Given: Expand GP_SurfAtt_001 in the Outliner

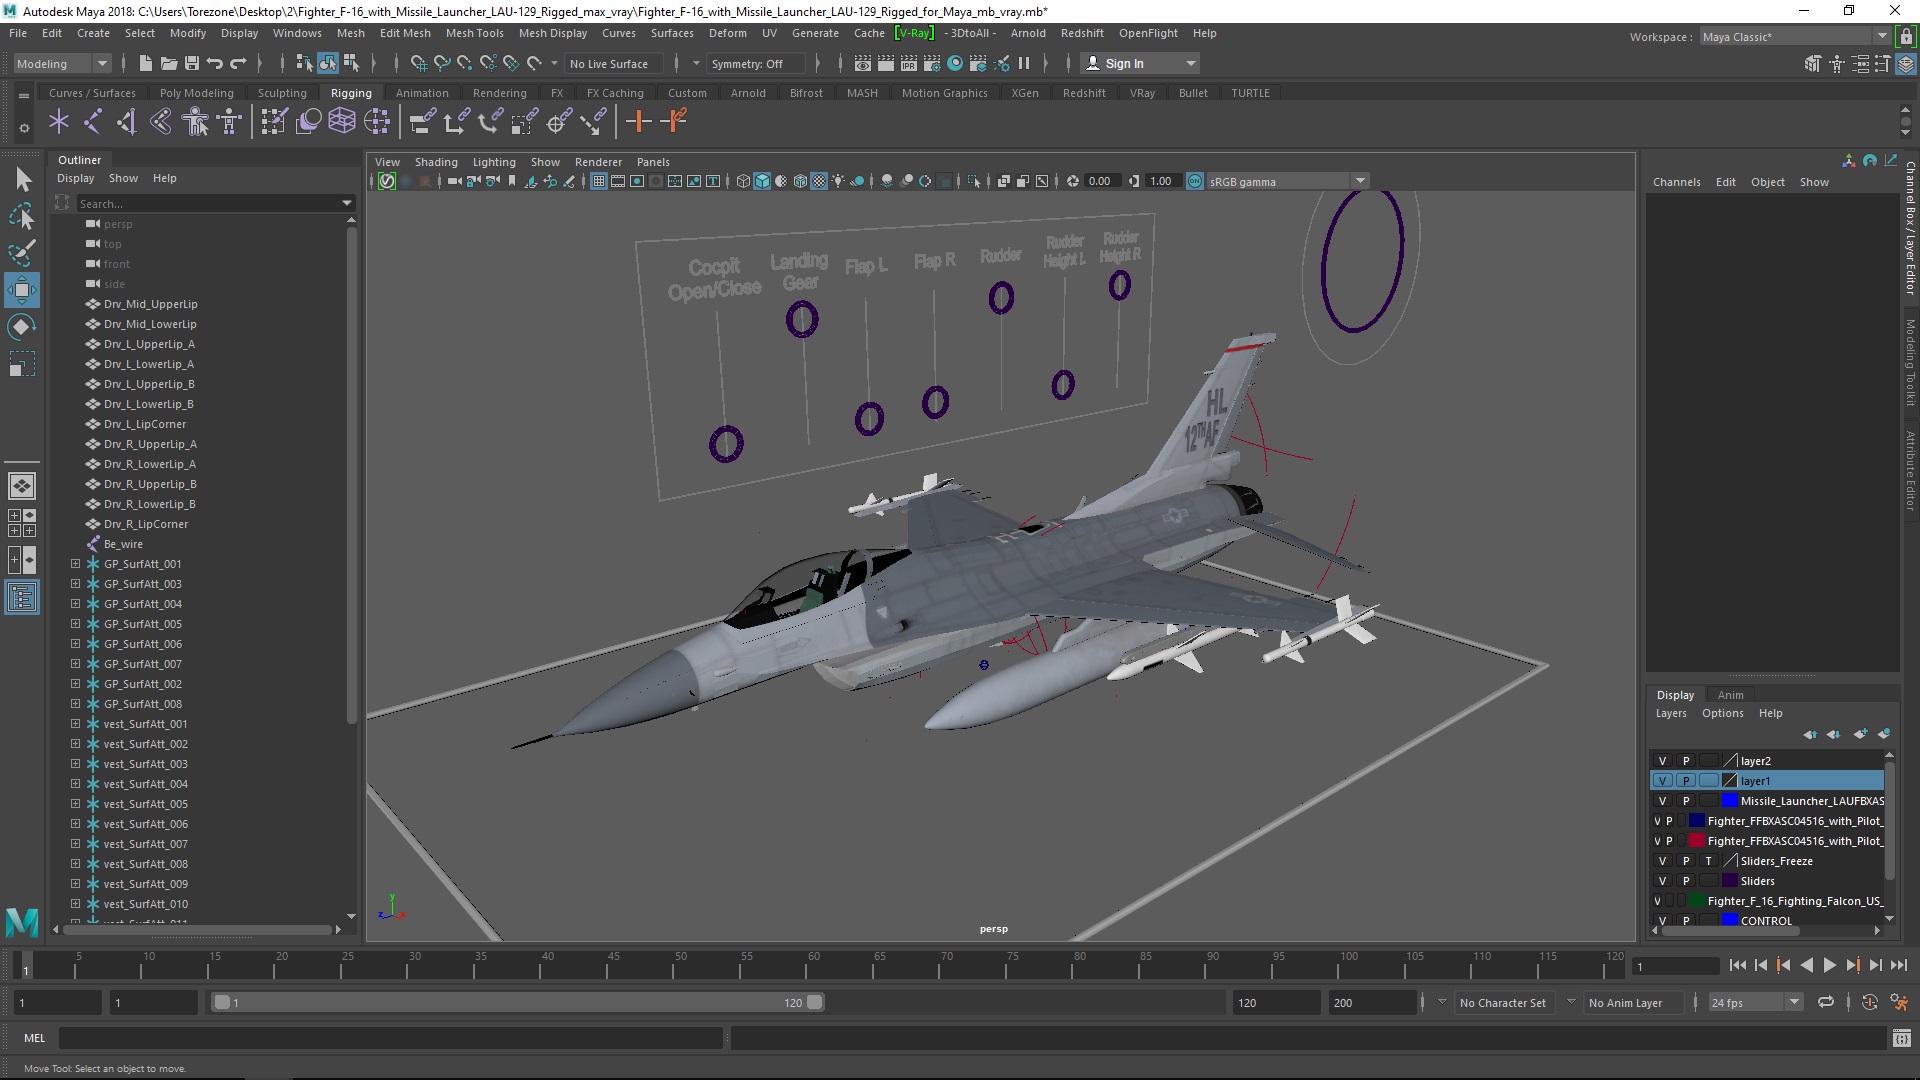Looking at the screenshot, I should (x=75, y=564).
